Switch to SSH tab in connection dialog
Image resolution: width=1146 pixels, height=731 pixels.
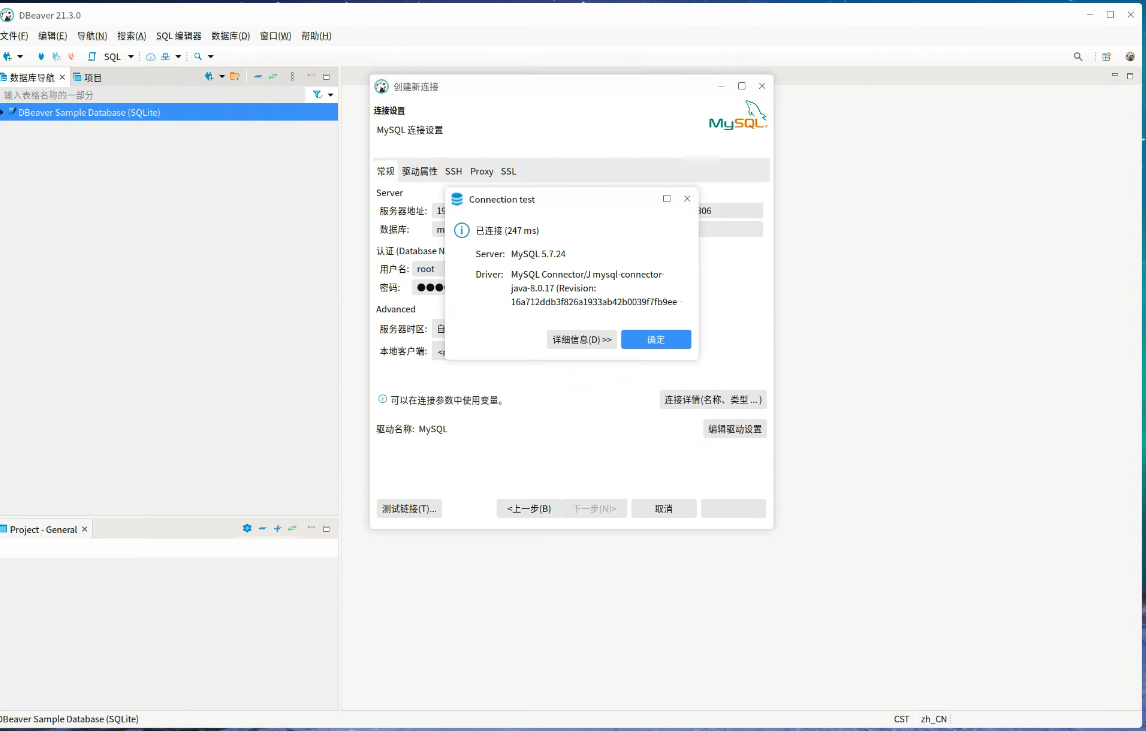(x=454, y=171)
